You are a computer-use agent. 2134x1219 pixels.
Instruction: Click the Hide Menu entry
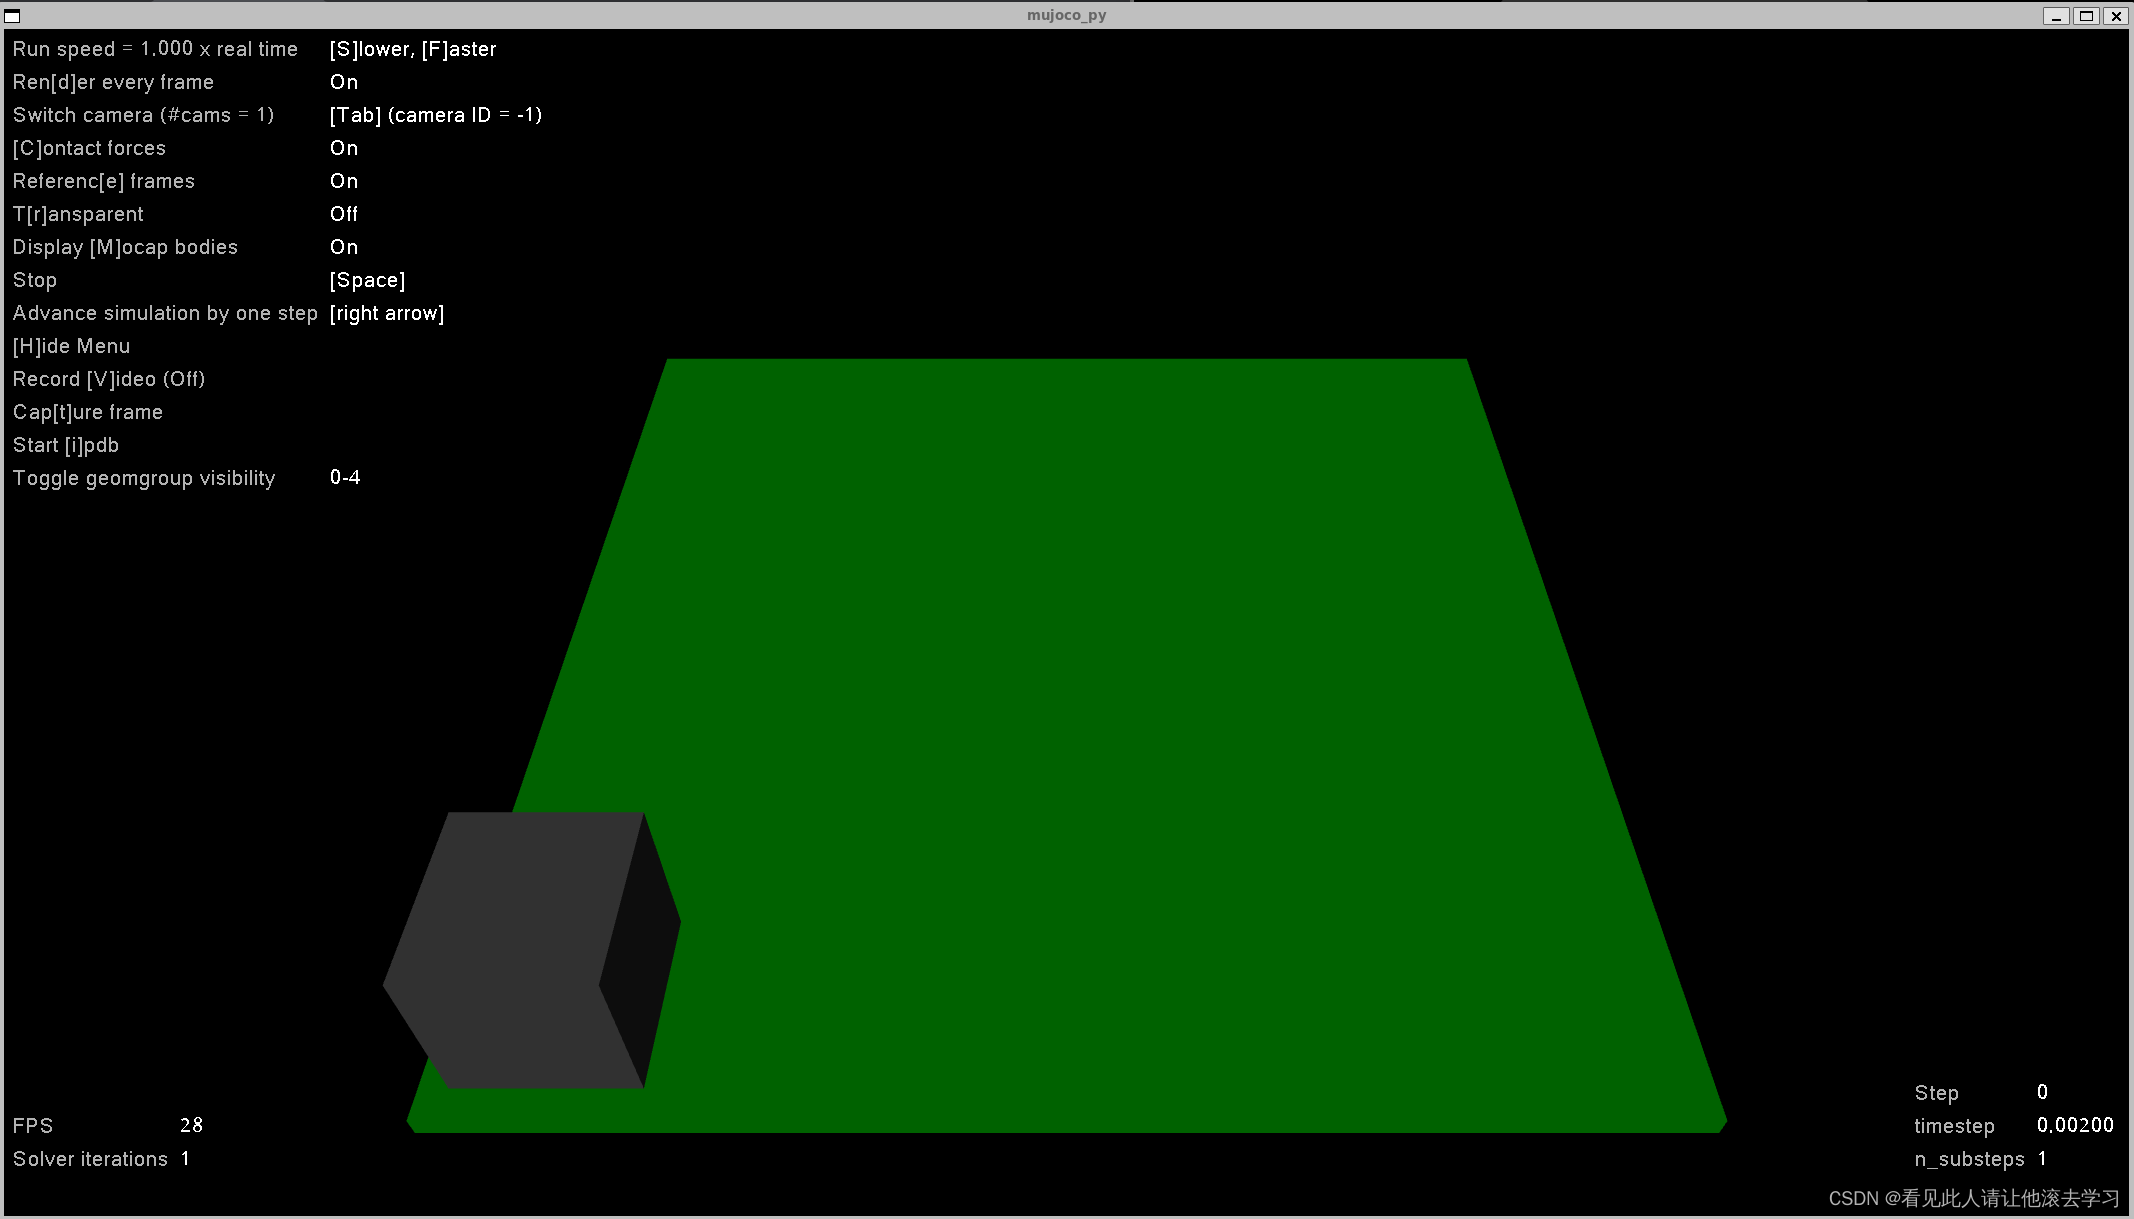(x=71, y=346)
